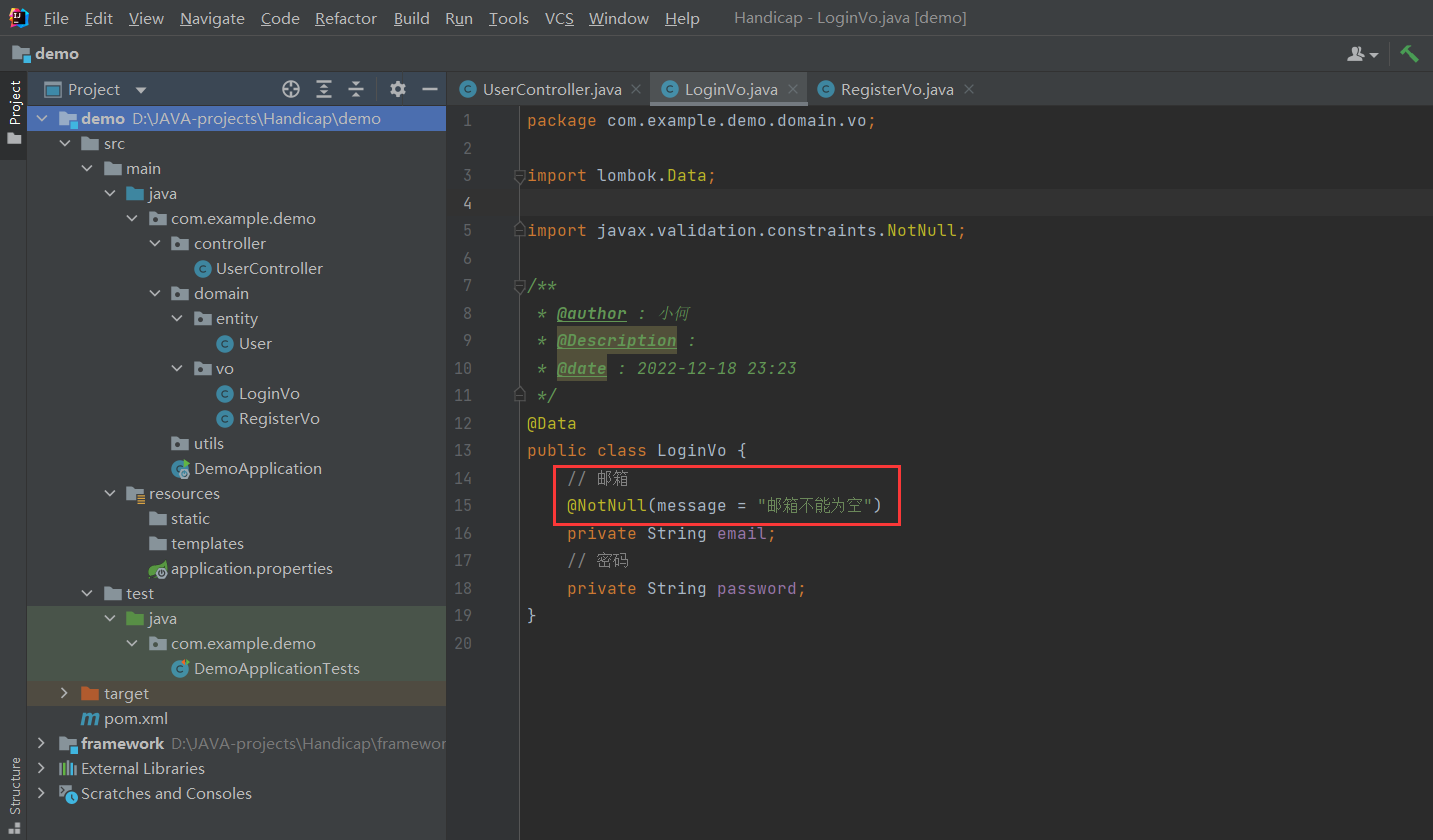Open the Tools menu
1433x840 pixels.
[509, 19]
